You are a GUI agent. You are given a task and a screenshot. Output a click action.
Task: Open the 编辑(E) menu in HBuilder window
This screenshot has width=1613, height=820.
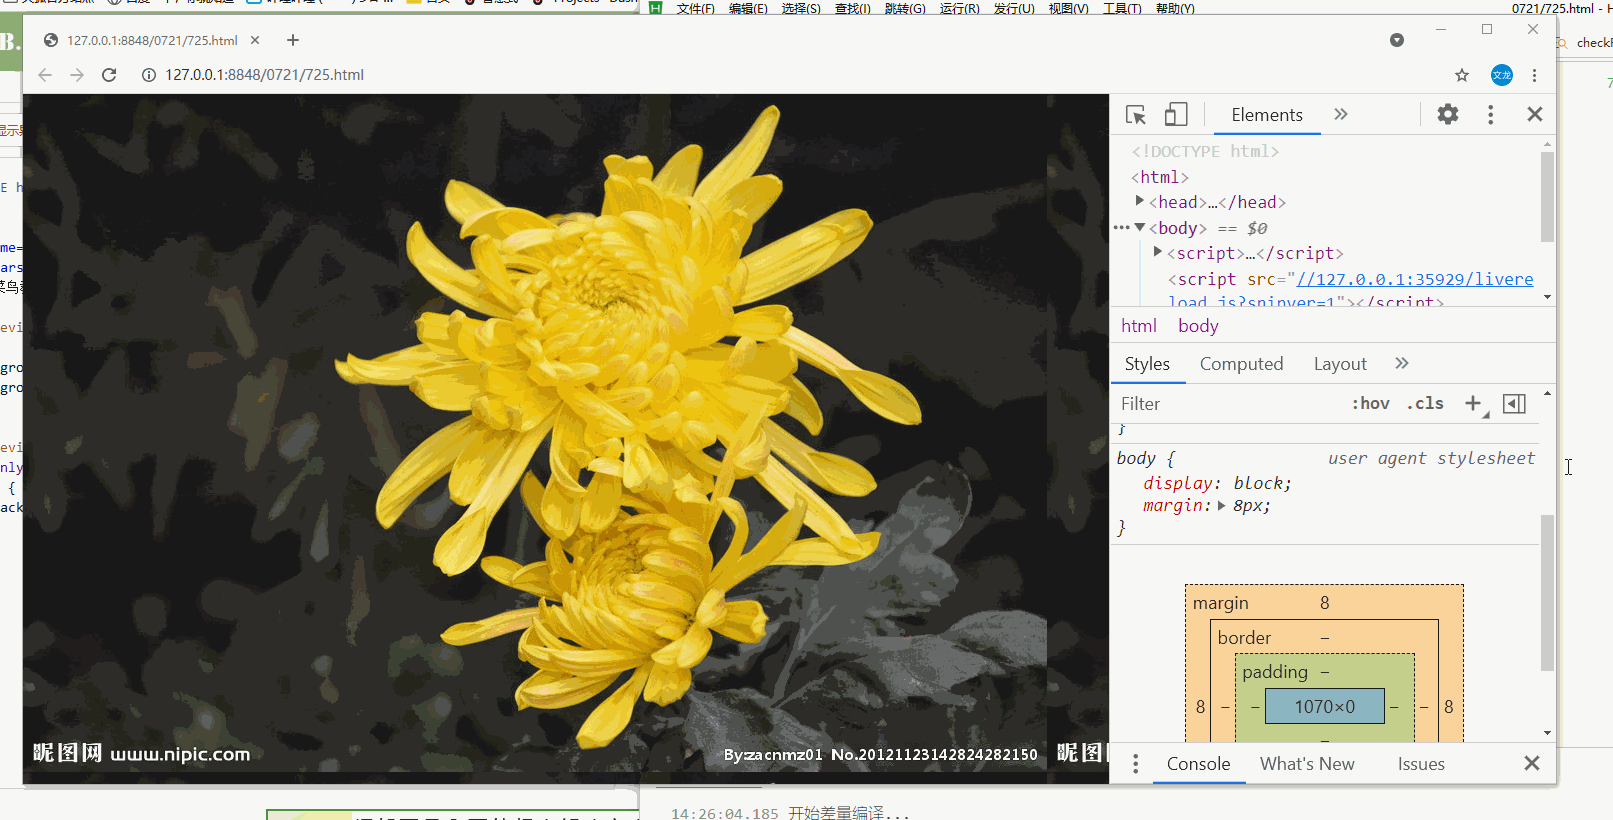pyautogui.click(x=748, y=9)
